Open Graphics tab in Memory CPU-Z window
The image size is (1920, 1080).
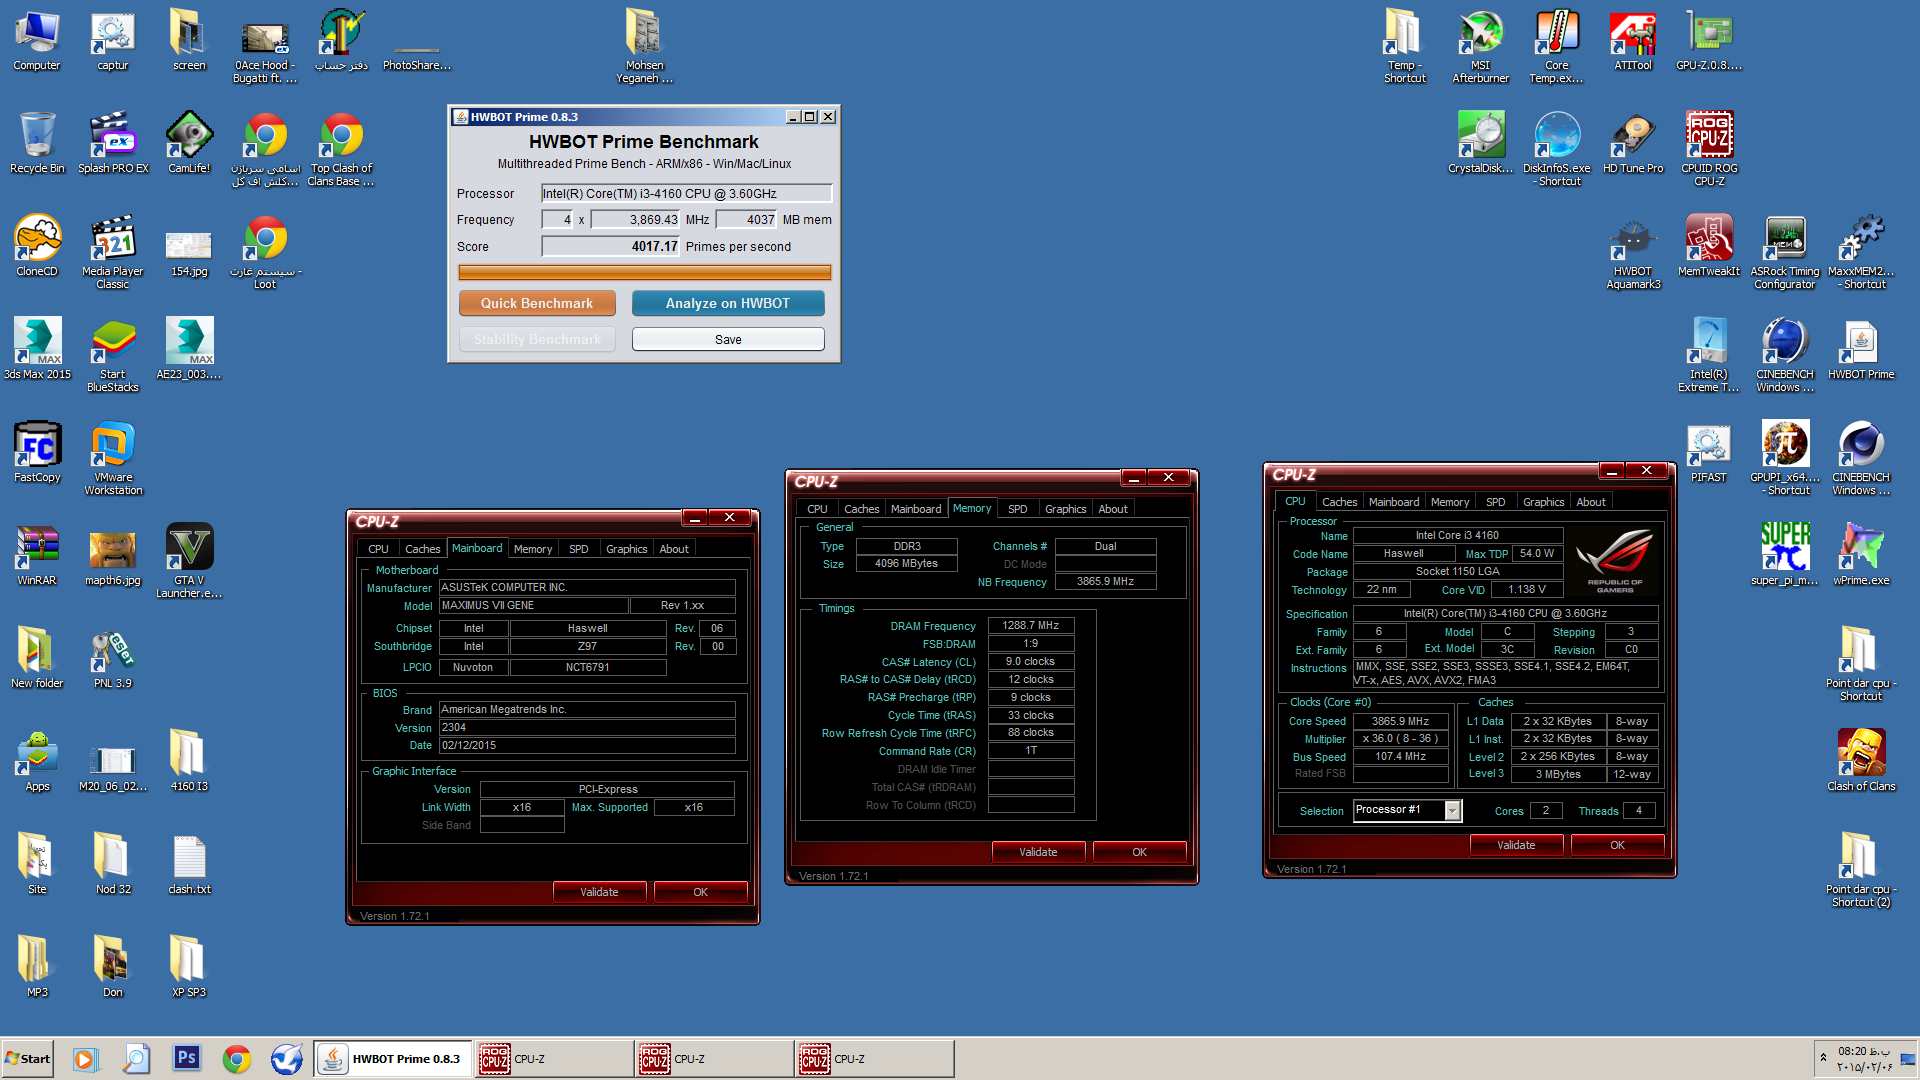(1065, 509)
